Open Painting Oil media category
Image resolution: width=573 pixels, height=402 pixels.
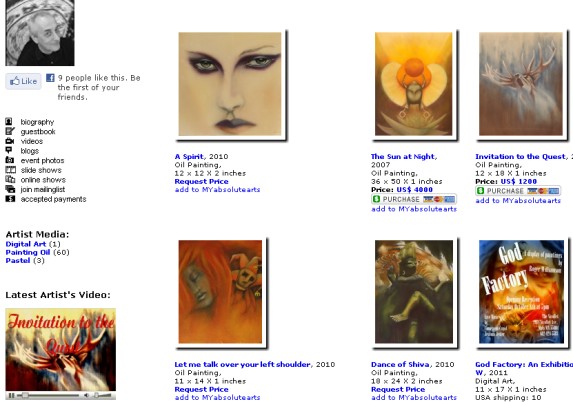click(x=27, y=253)
